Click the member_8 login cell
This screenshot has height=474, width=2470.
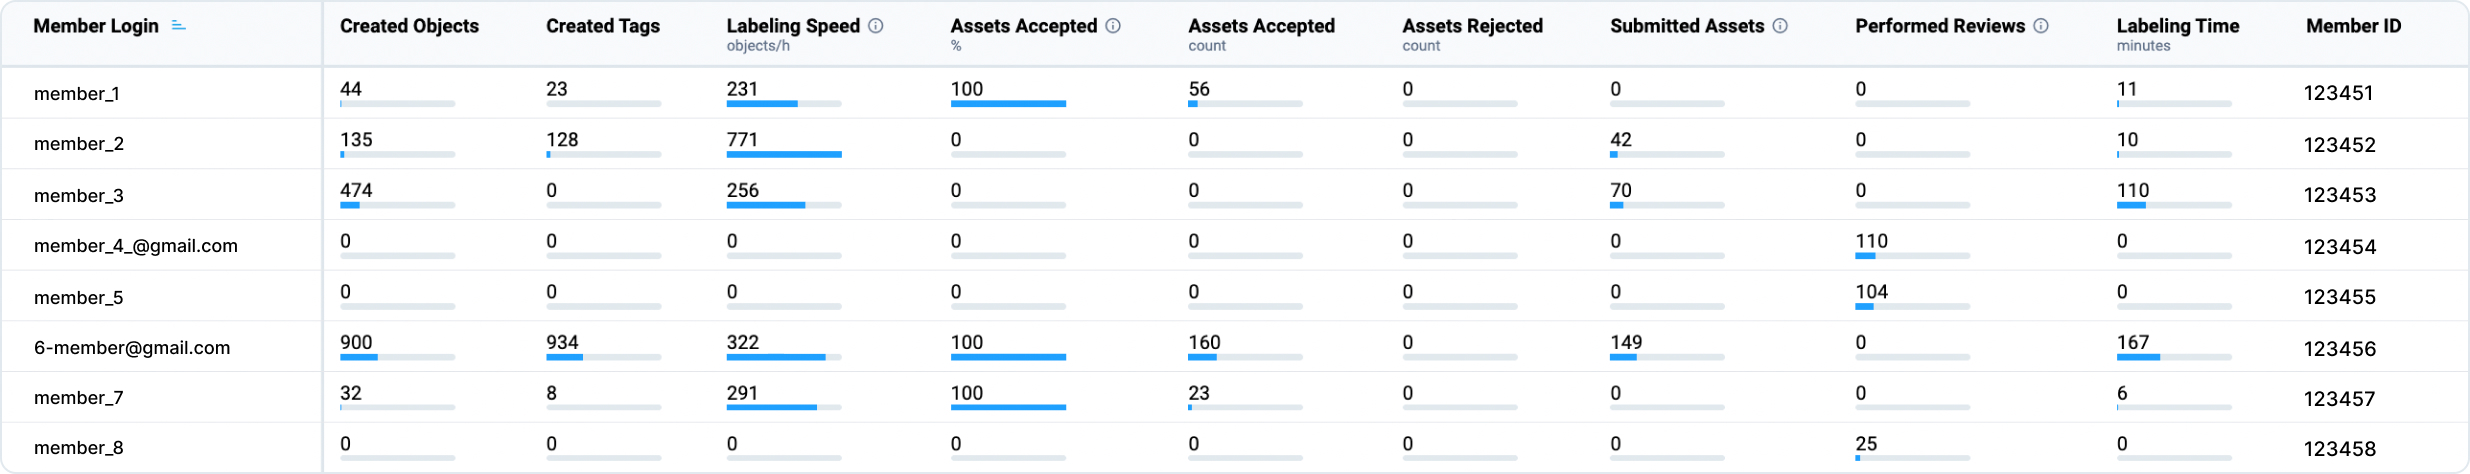click(78, 448)
